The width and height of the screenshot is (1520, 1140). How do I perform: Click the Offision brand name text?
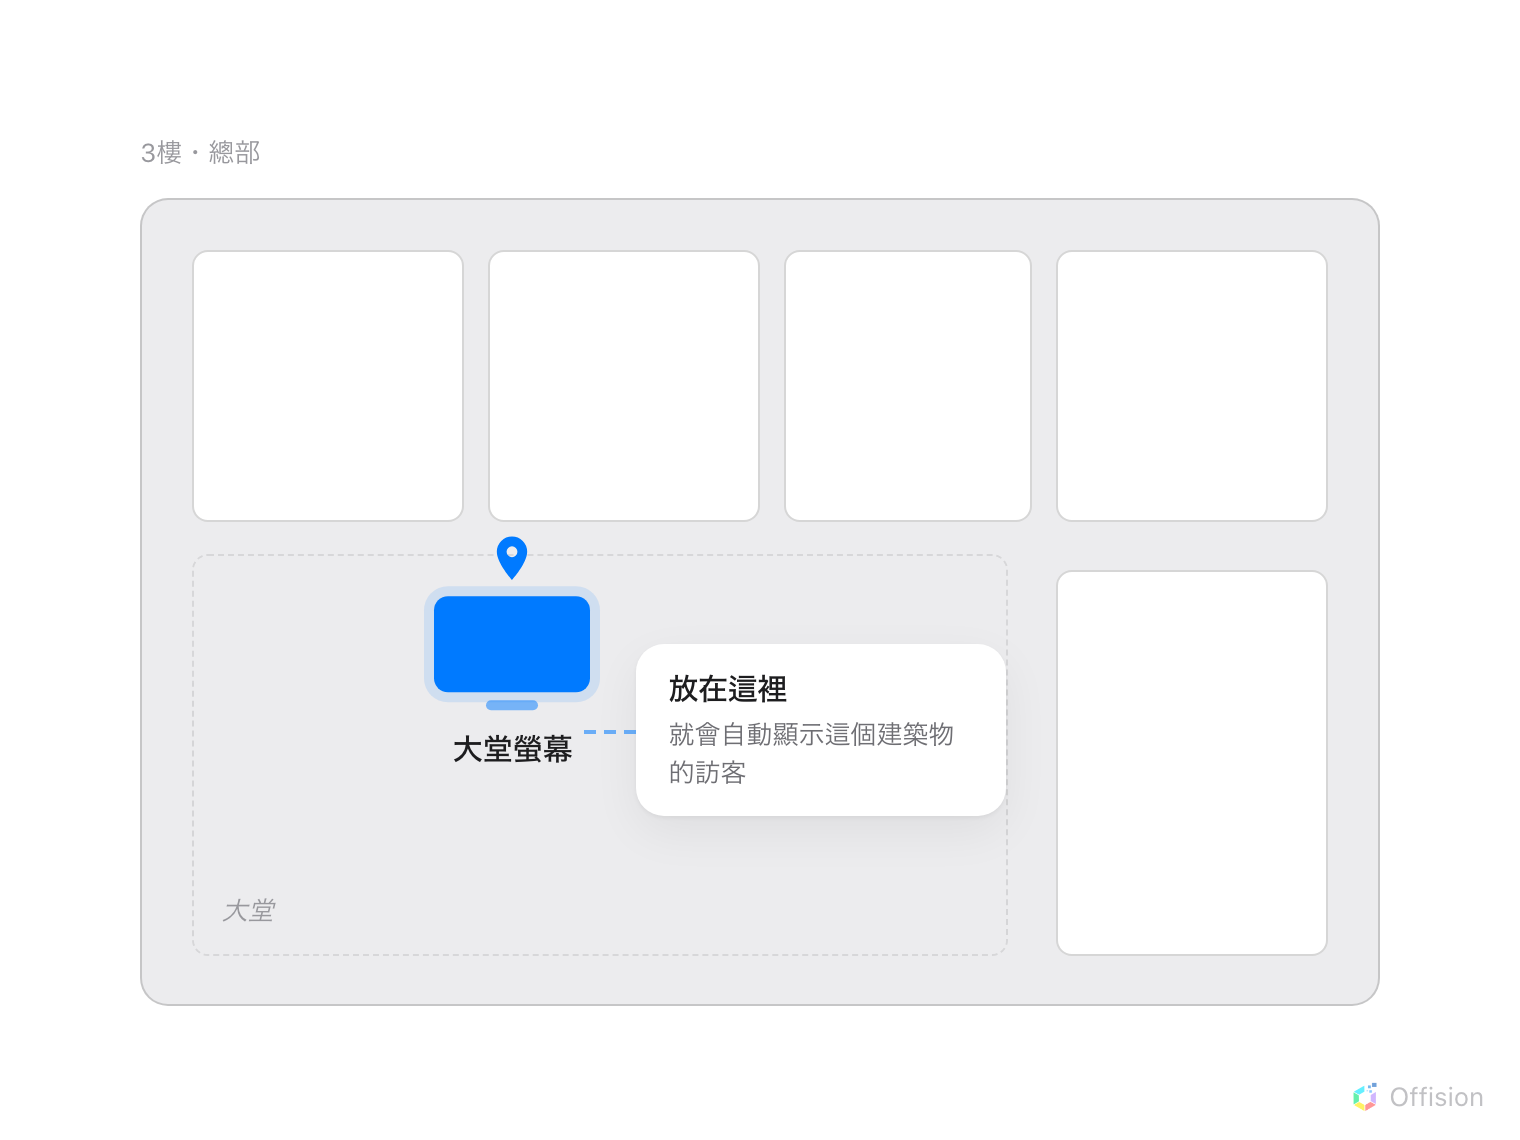(x=1436, y=1097)
